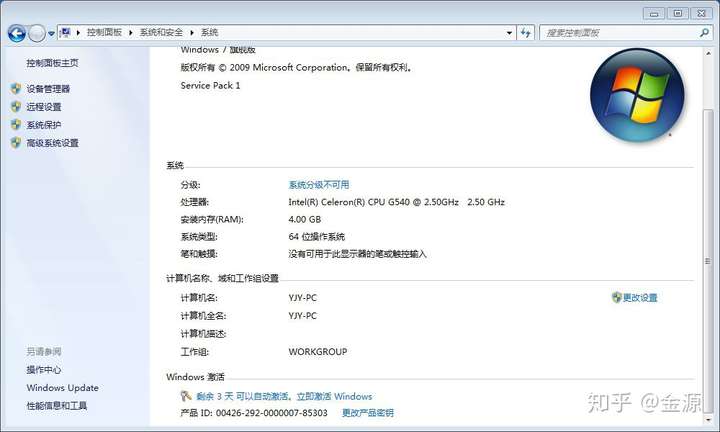Select 64 位操作系统 value

click(316, 237)
